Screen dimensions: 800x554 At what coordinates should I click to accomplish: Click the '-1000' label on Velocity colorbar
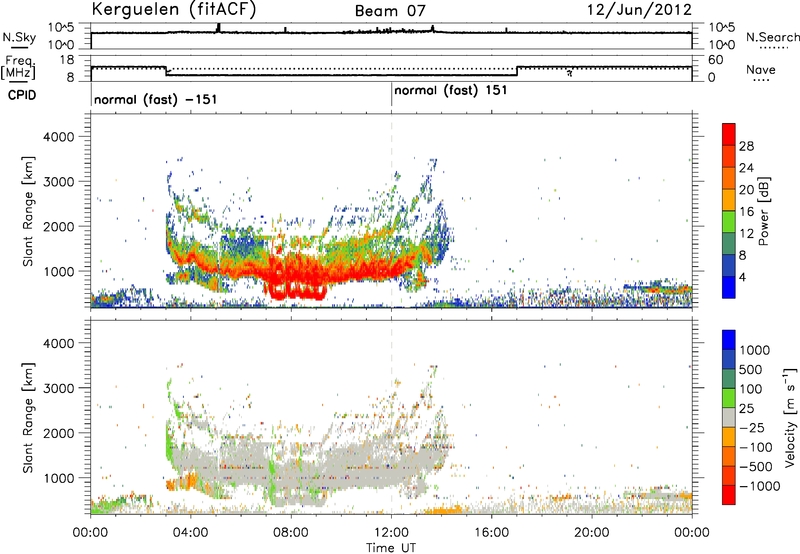(760, 486)
